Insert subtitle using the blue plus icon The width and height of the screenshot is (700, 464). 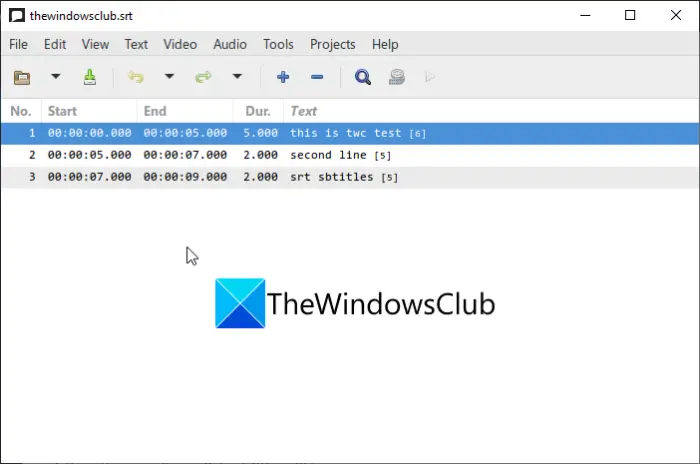283,77
